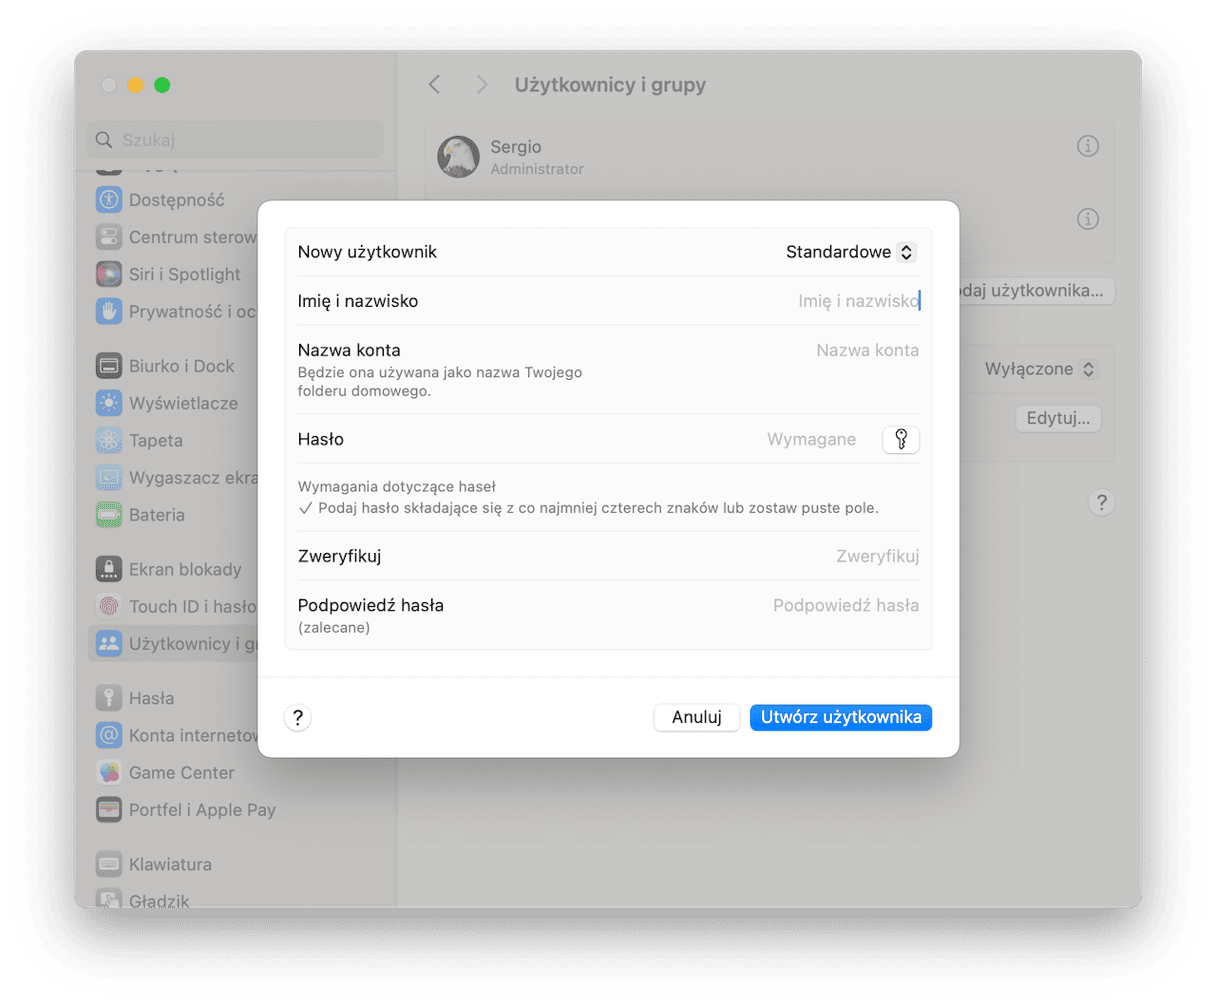The height and width of the screenshot is (1006, 1216).
Task: Go forward with the right chevron
Action: [482, 85]
